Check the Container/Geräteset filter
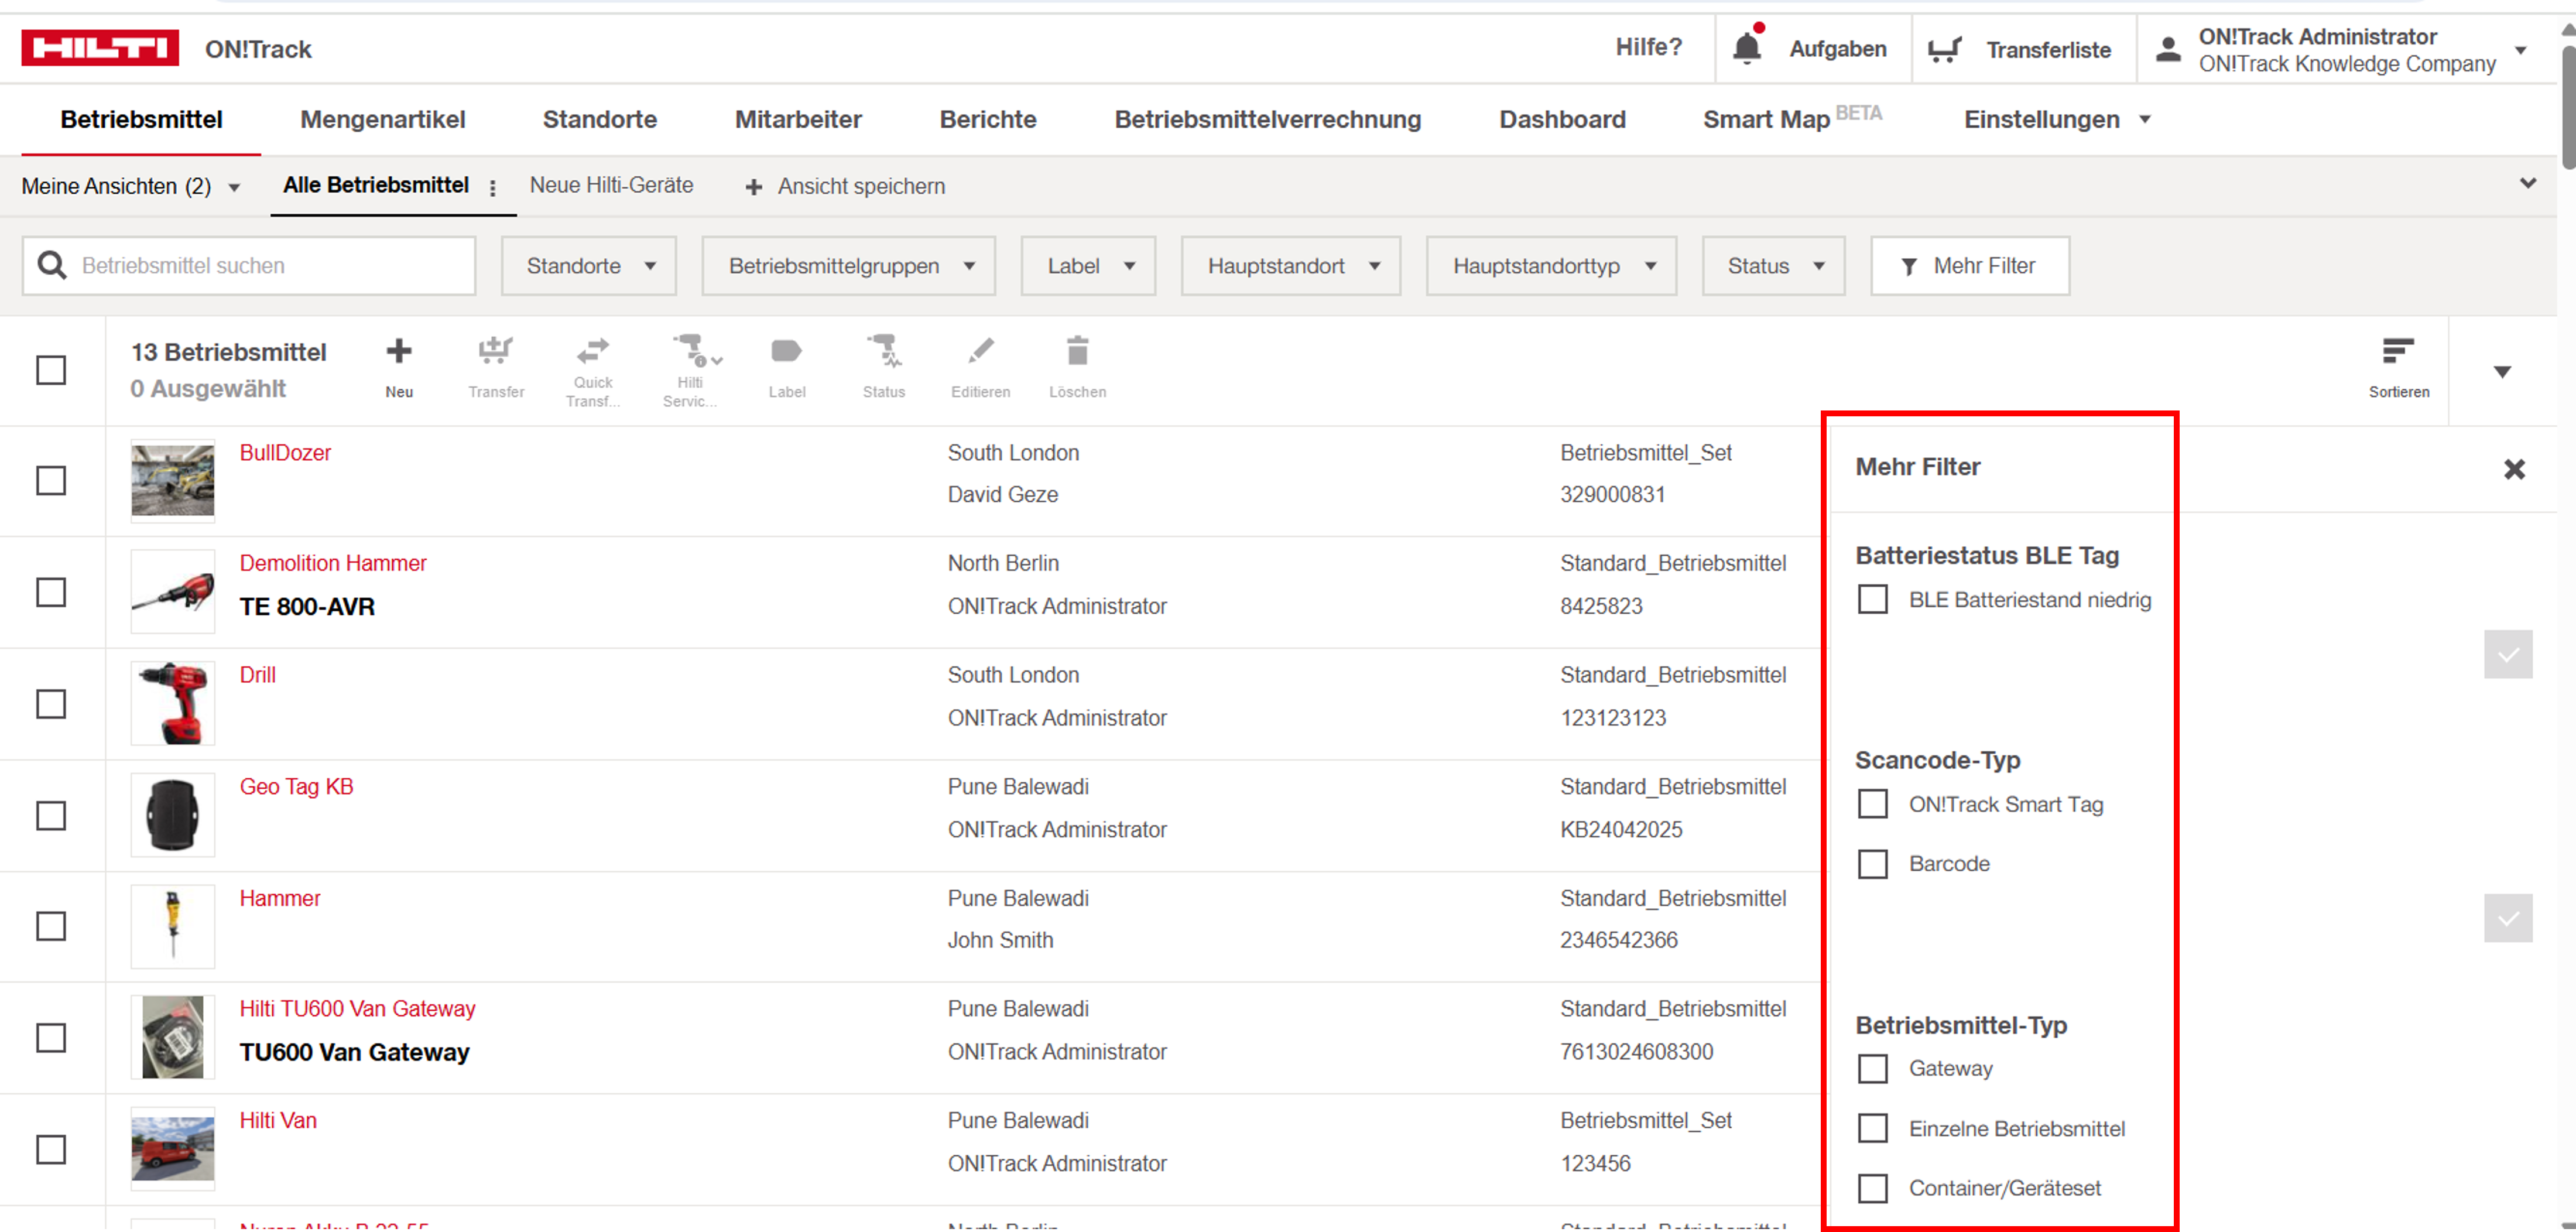 1872,1188
